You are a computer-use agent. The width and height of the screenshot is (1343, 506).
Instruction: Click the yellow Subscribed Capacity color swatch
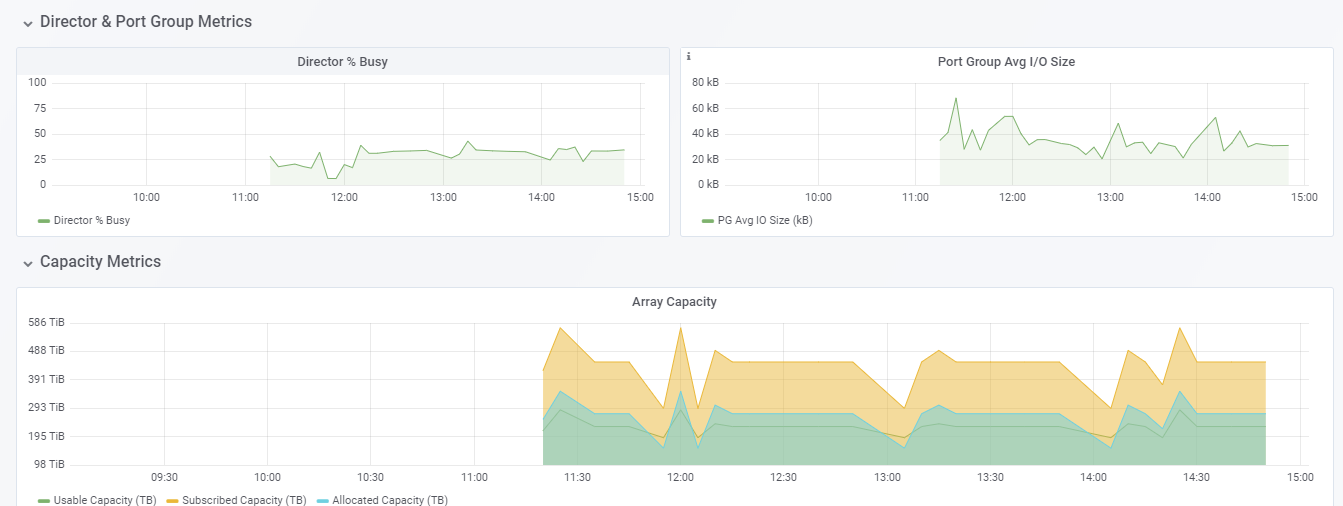172,500
